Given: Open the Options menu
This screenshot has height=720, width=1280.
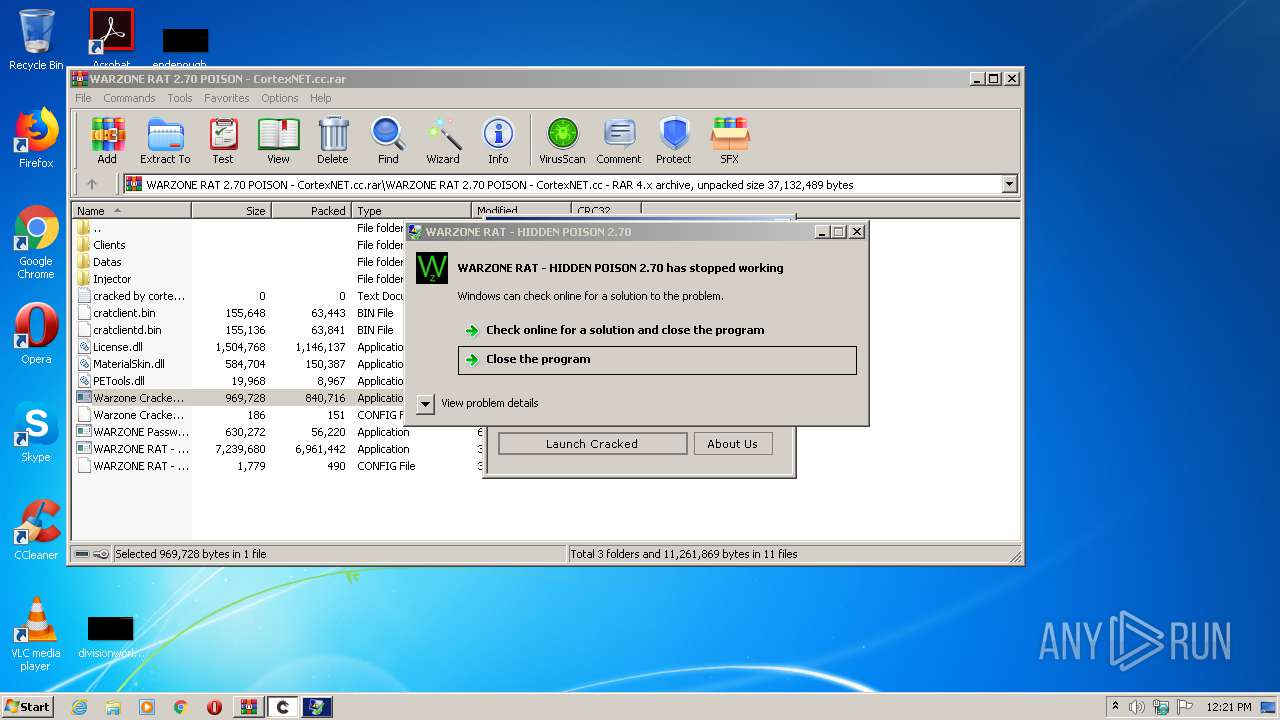Looking at the screenshot, I should (x=280, y=98).
